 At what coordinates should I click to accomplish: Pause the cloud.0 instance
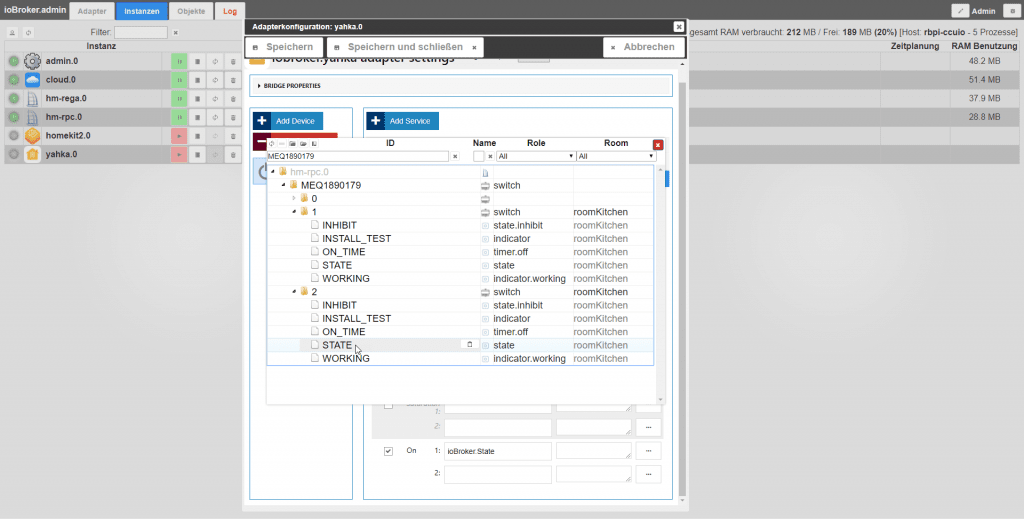click(179, 80)
